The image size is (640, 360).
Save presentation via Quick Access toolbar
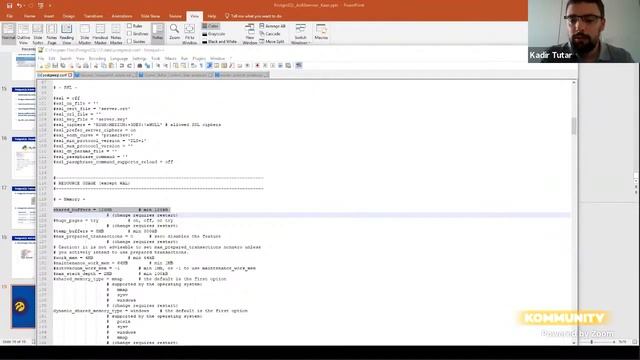9,5
